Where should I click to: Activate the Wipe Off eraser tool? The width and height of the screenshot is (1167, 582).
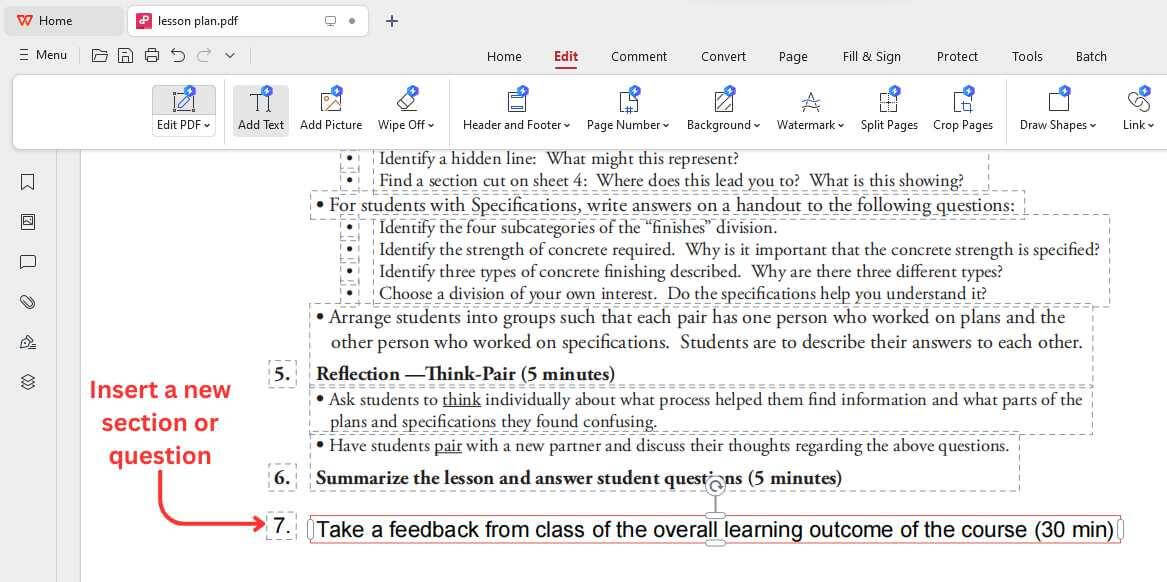pyautogui.click(x=406, y=109)
